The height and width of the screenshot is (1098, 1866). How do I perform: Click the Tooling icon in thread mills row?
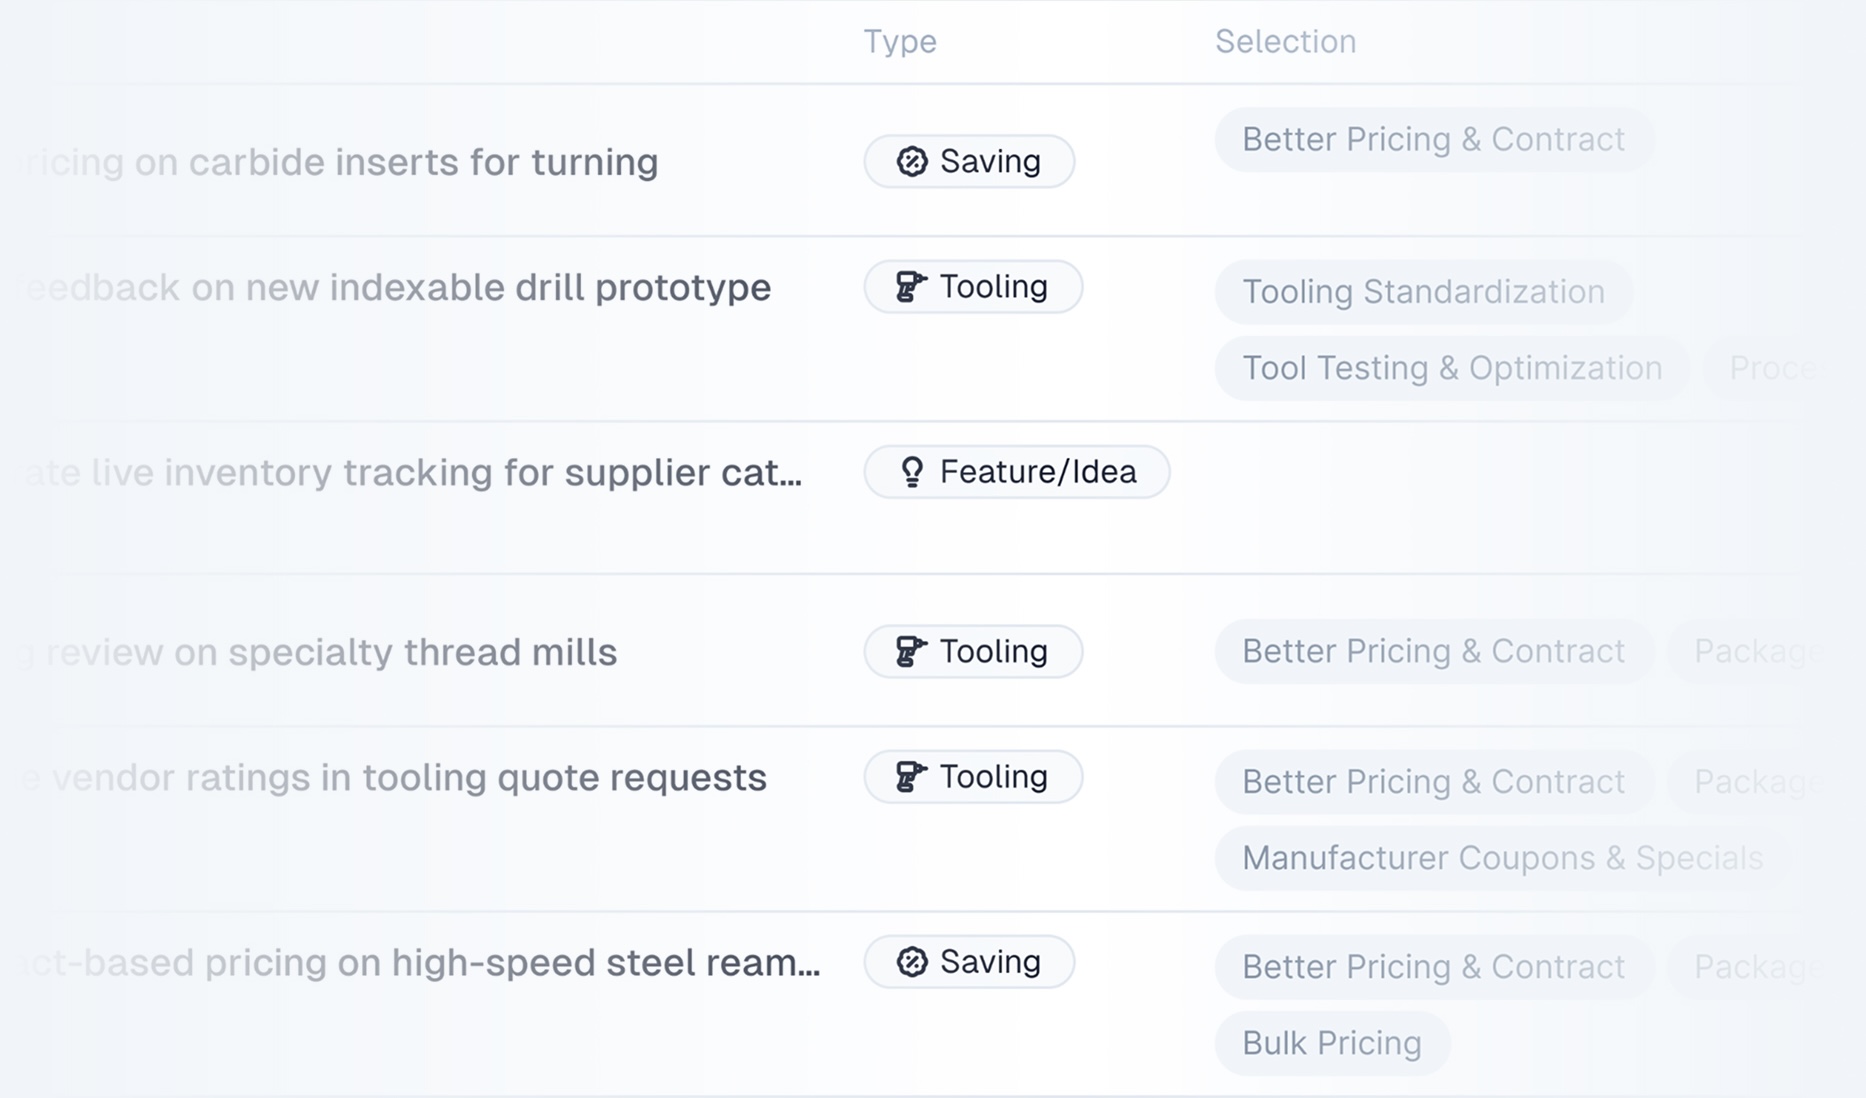(911, 651)
